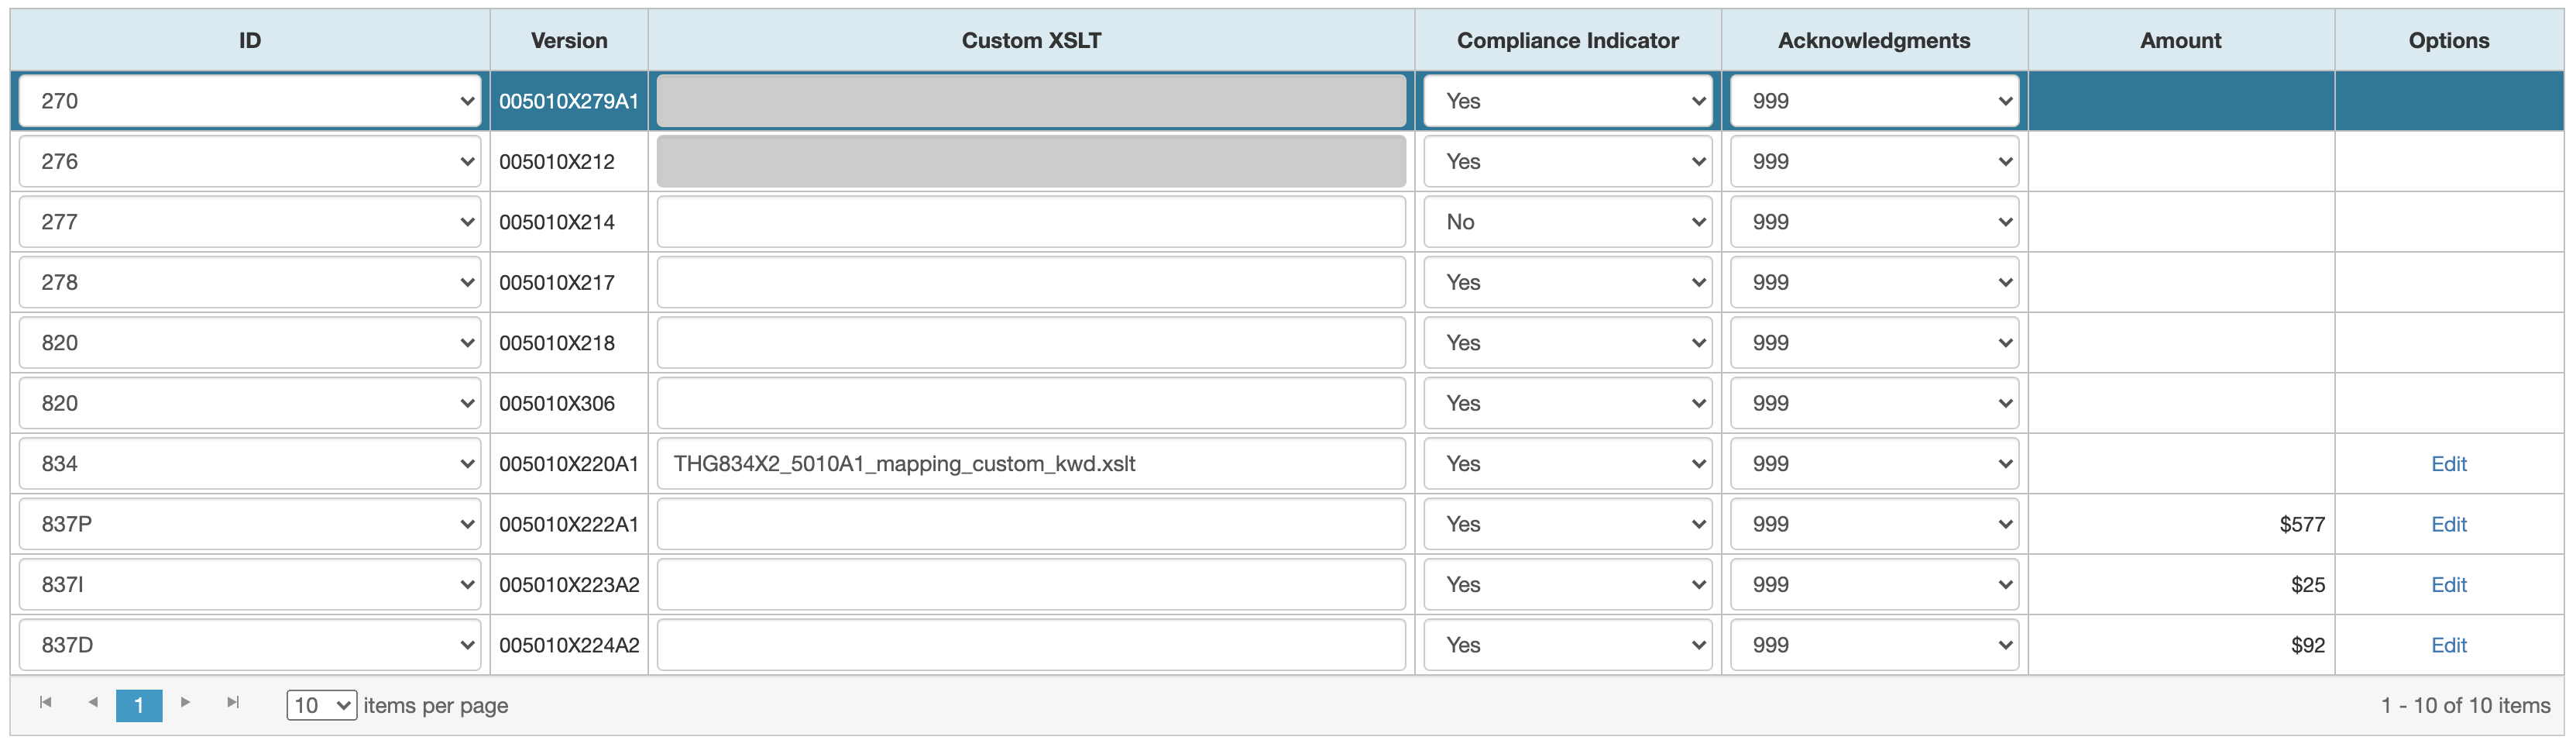This screenshot has height=747, width=2576.
Task: Click Custom XSLT field for 005010X214 row
Action: click(1031, 222)
